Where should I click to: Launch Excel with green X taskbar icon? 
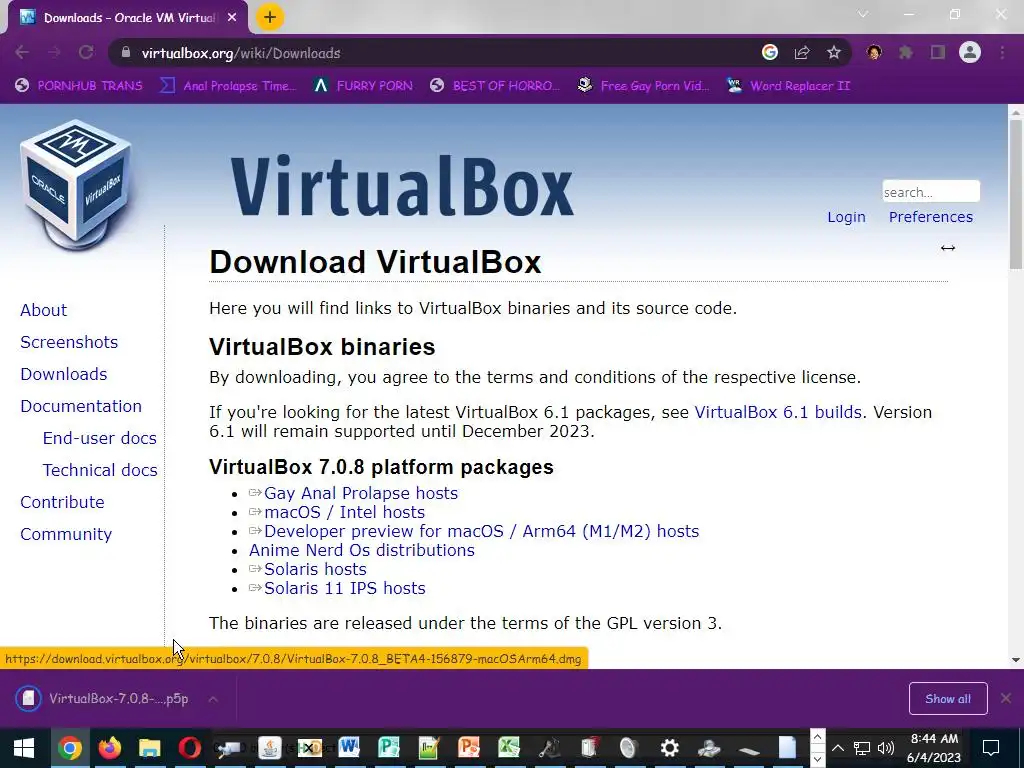(x=509, y=748)
